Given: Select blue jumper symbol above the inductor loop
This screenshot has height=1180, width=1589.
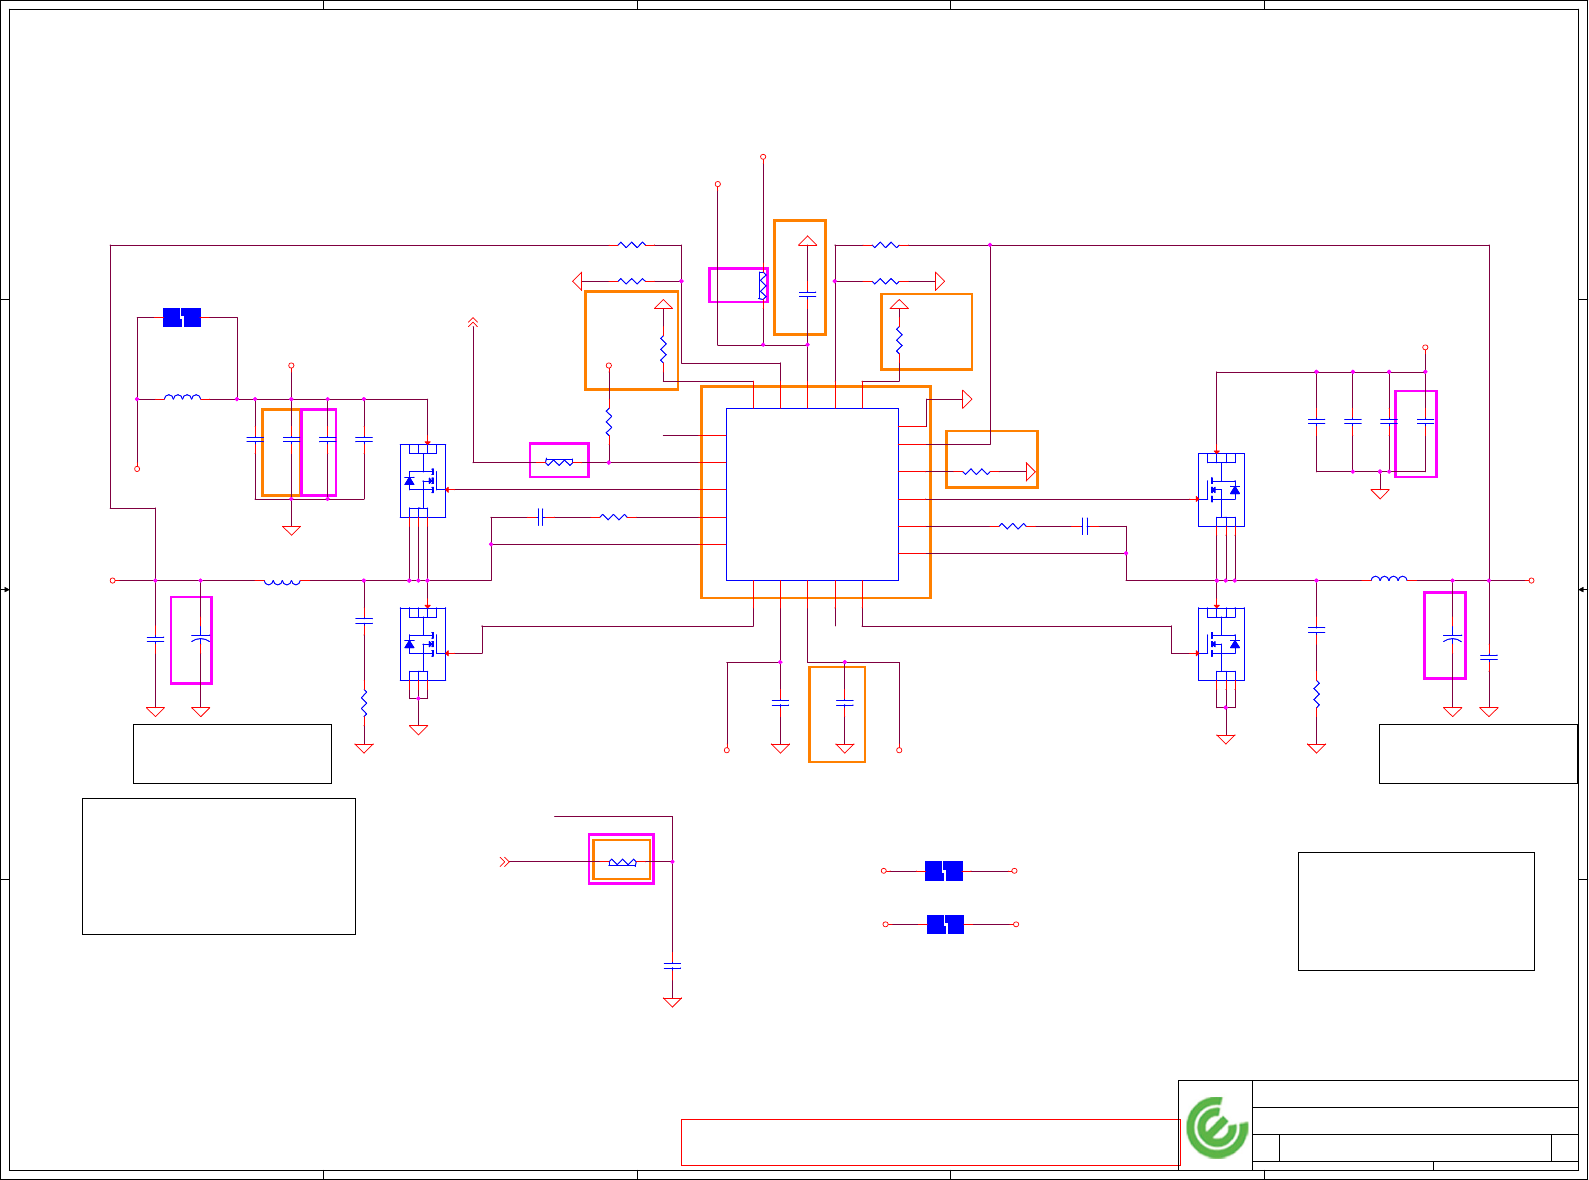Looking at the screenshot, I should 182,318.
